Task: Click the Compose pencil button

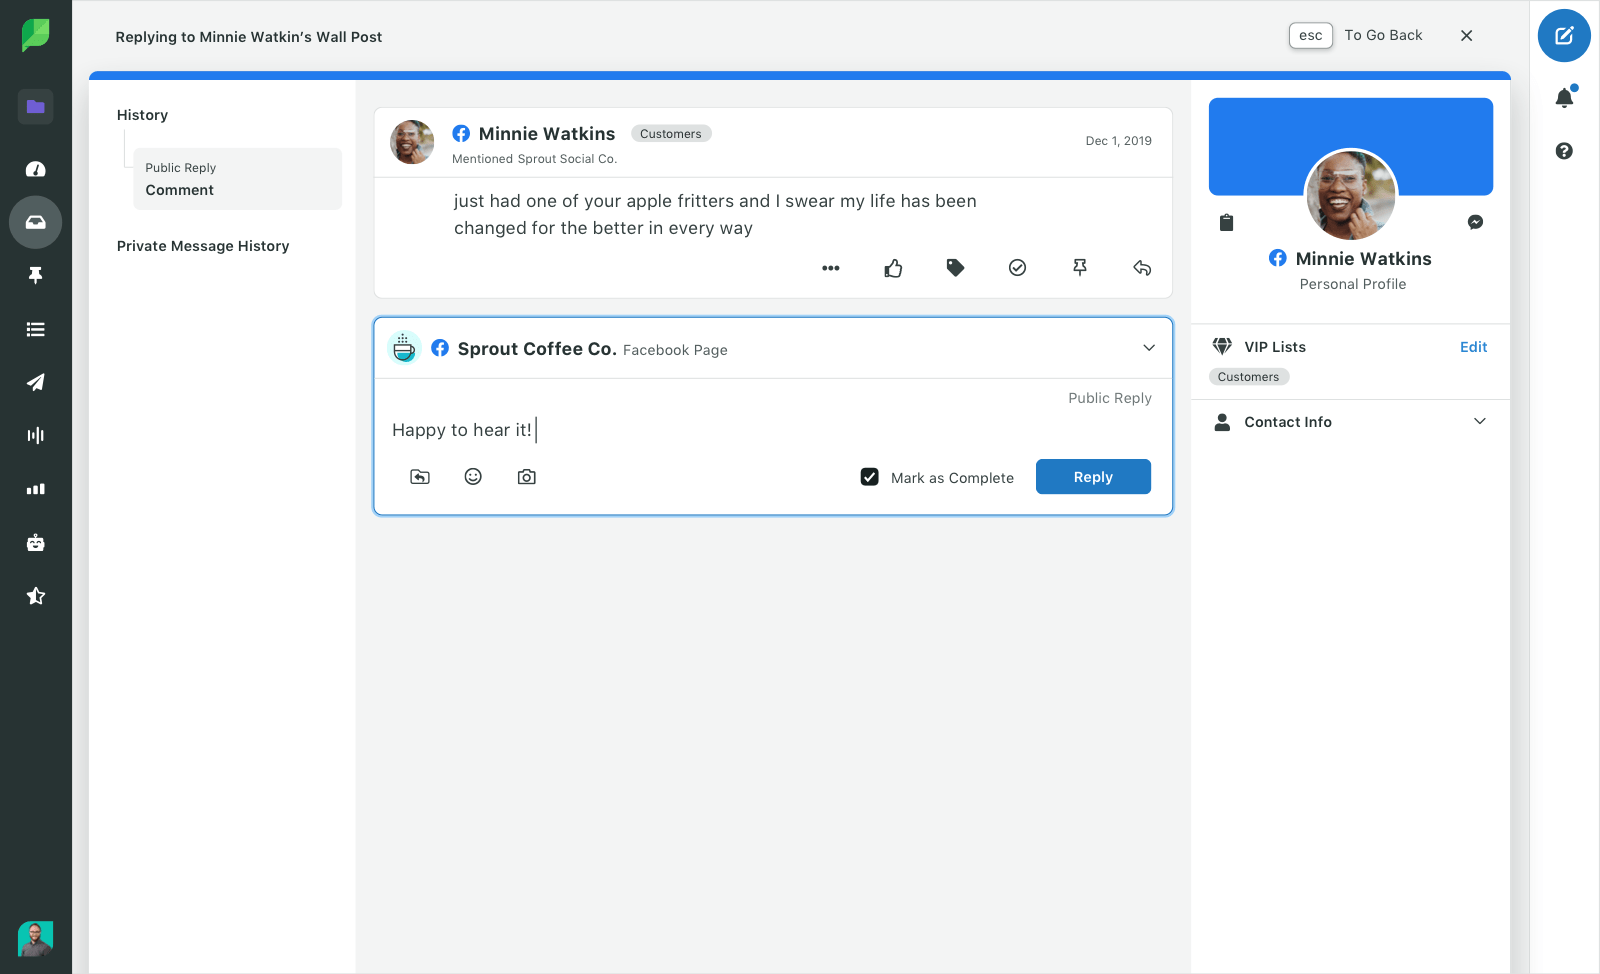Action: point(1564,36)
